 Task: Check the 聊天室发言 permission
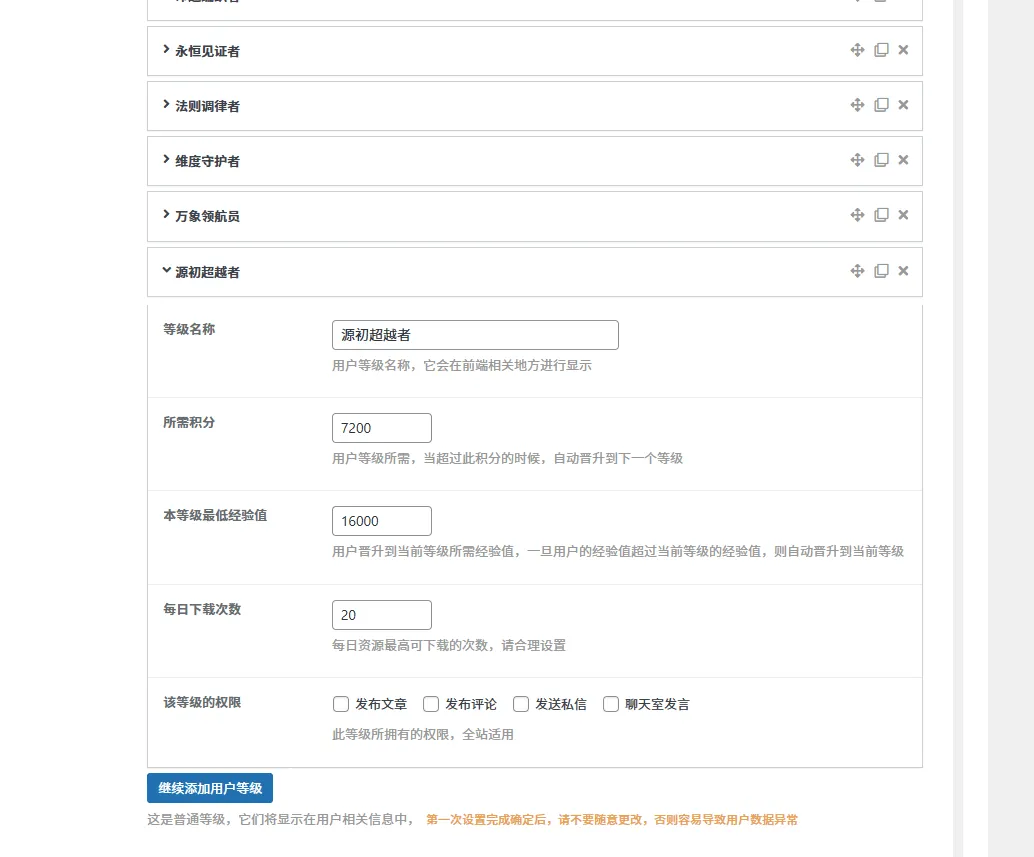coord(611,704)
